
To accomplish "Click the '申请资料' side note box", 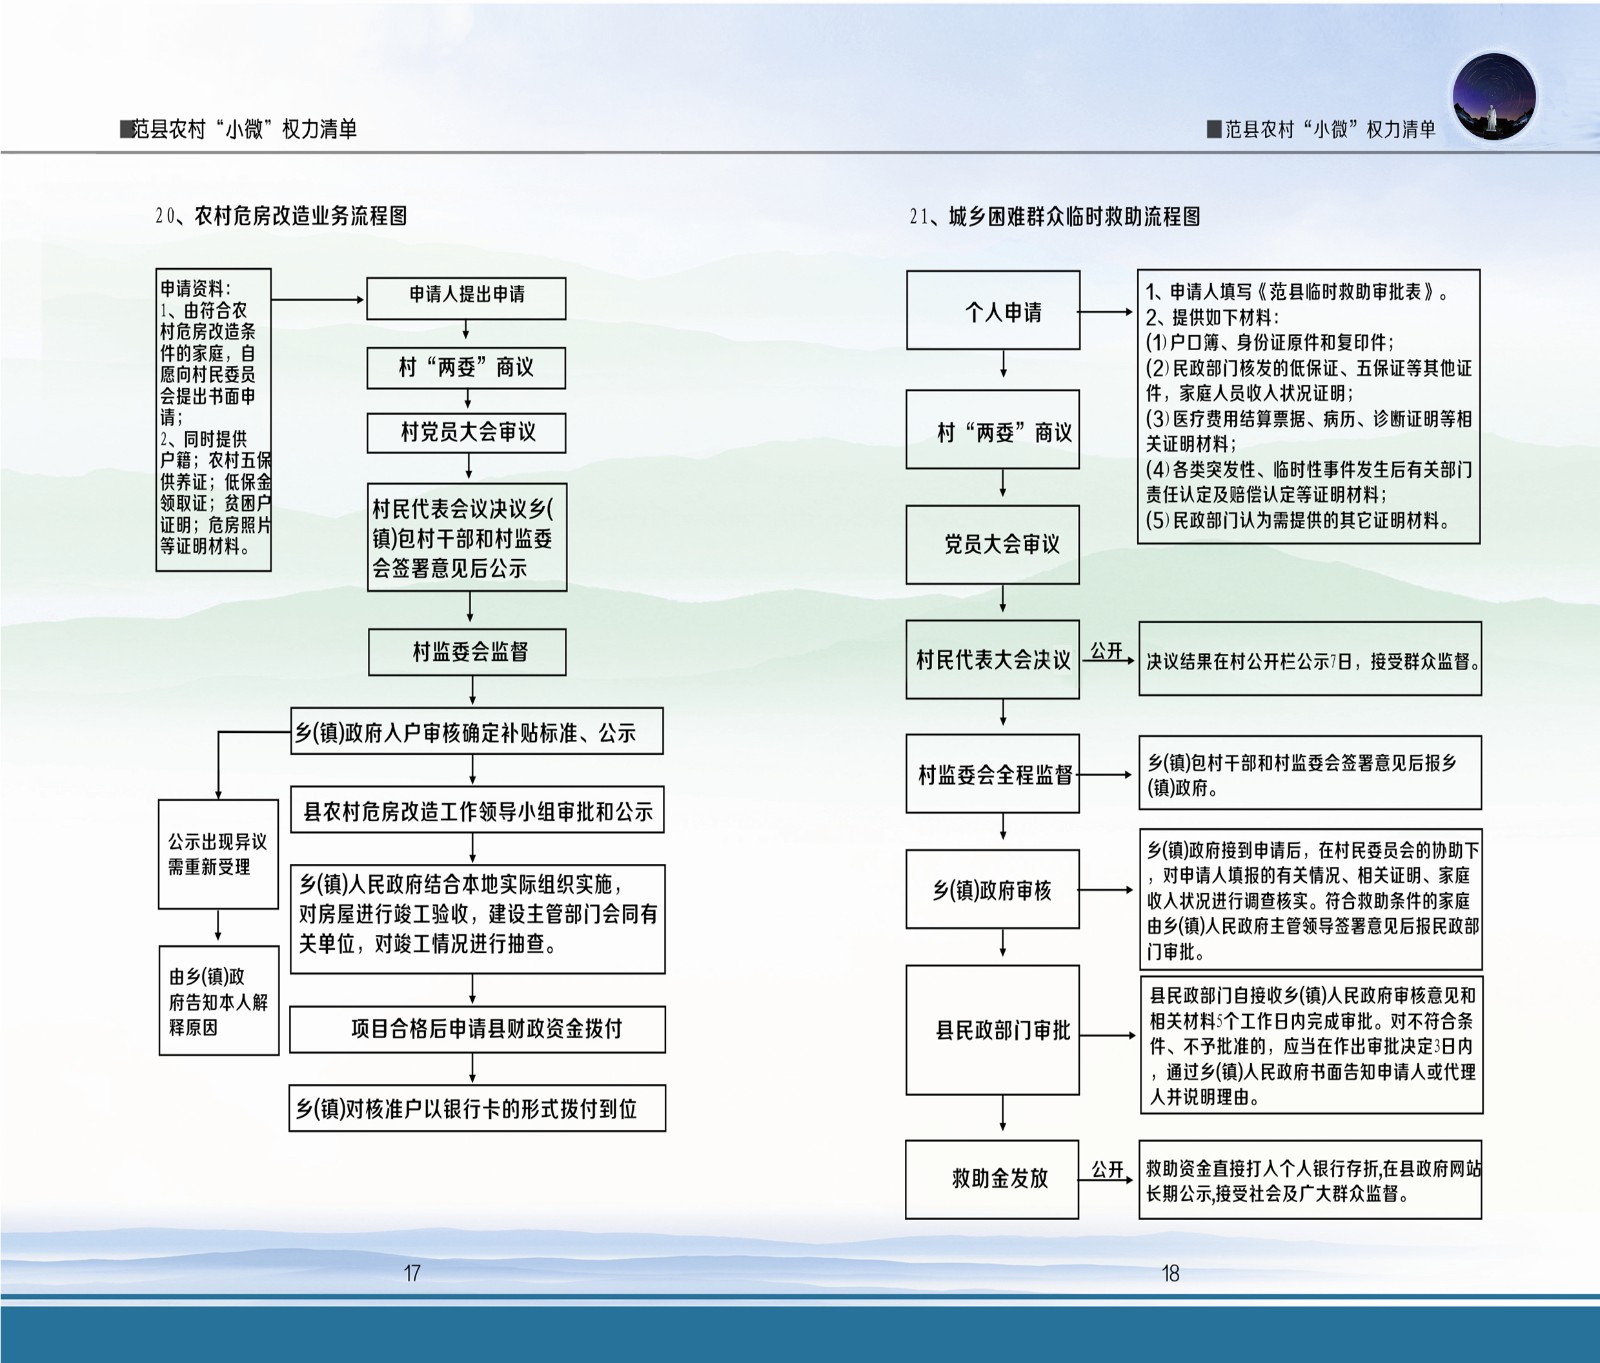I will pyautogui.click(x=213, y=420).
